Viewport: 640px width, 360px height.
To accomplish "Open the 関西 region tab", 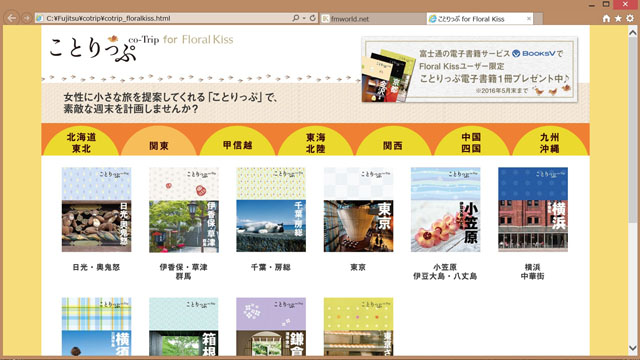I will [393, 142].
